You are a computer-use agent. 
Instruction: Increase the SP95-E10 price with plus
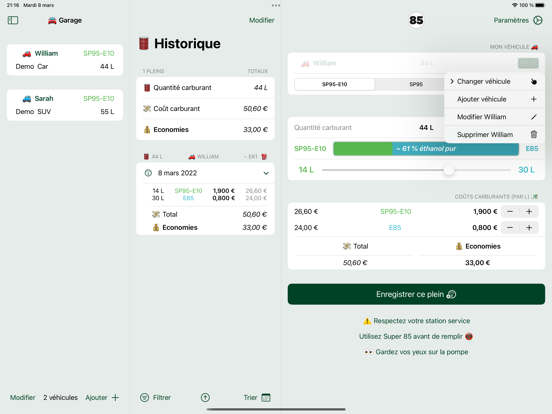529,212
